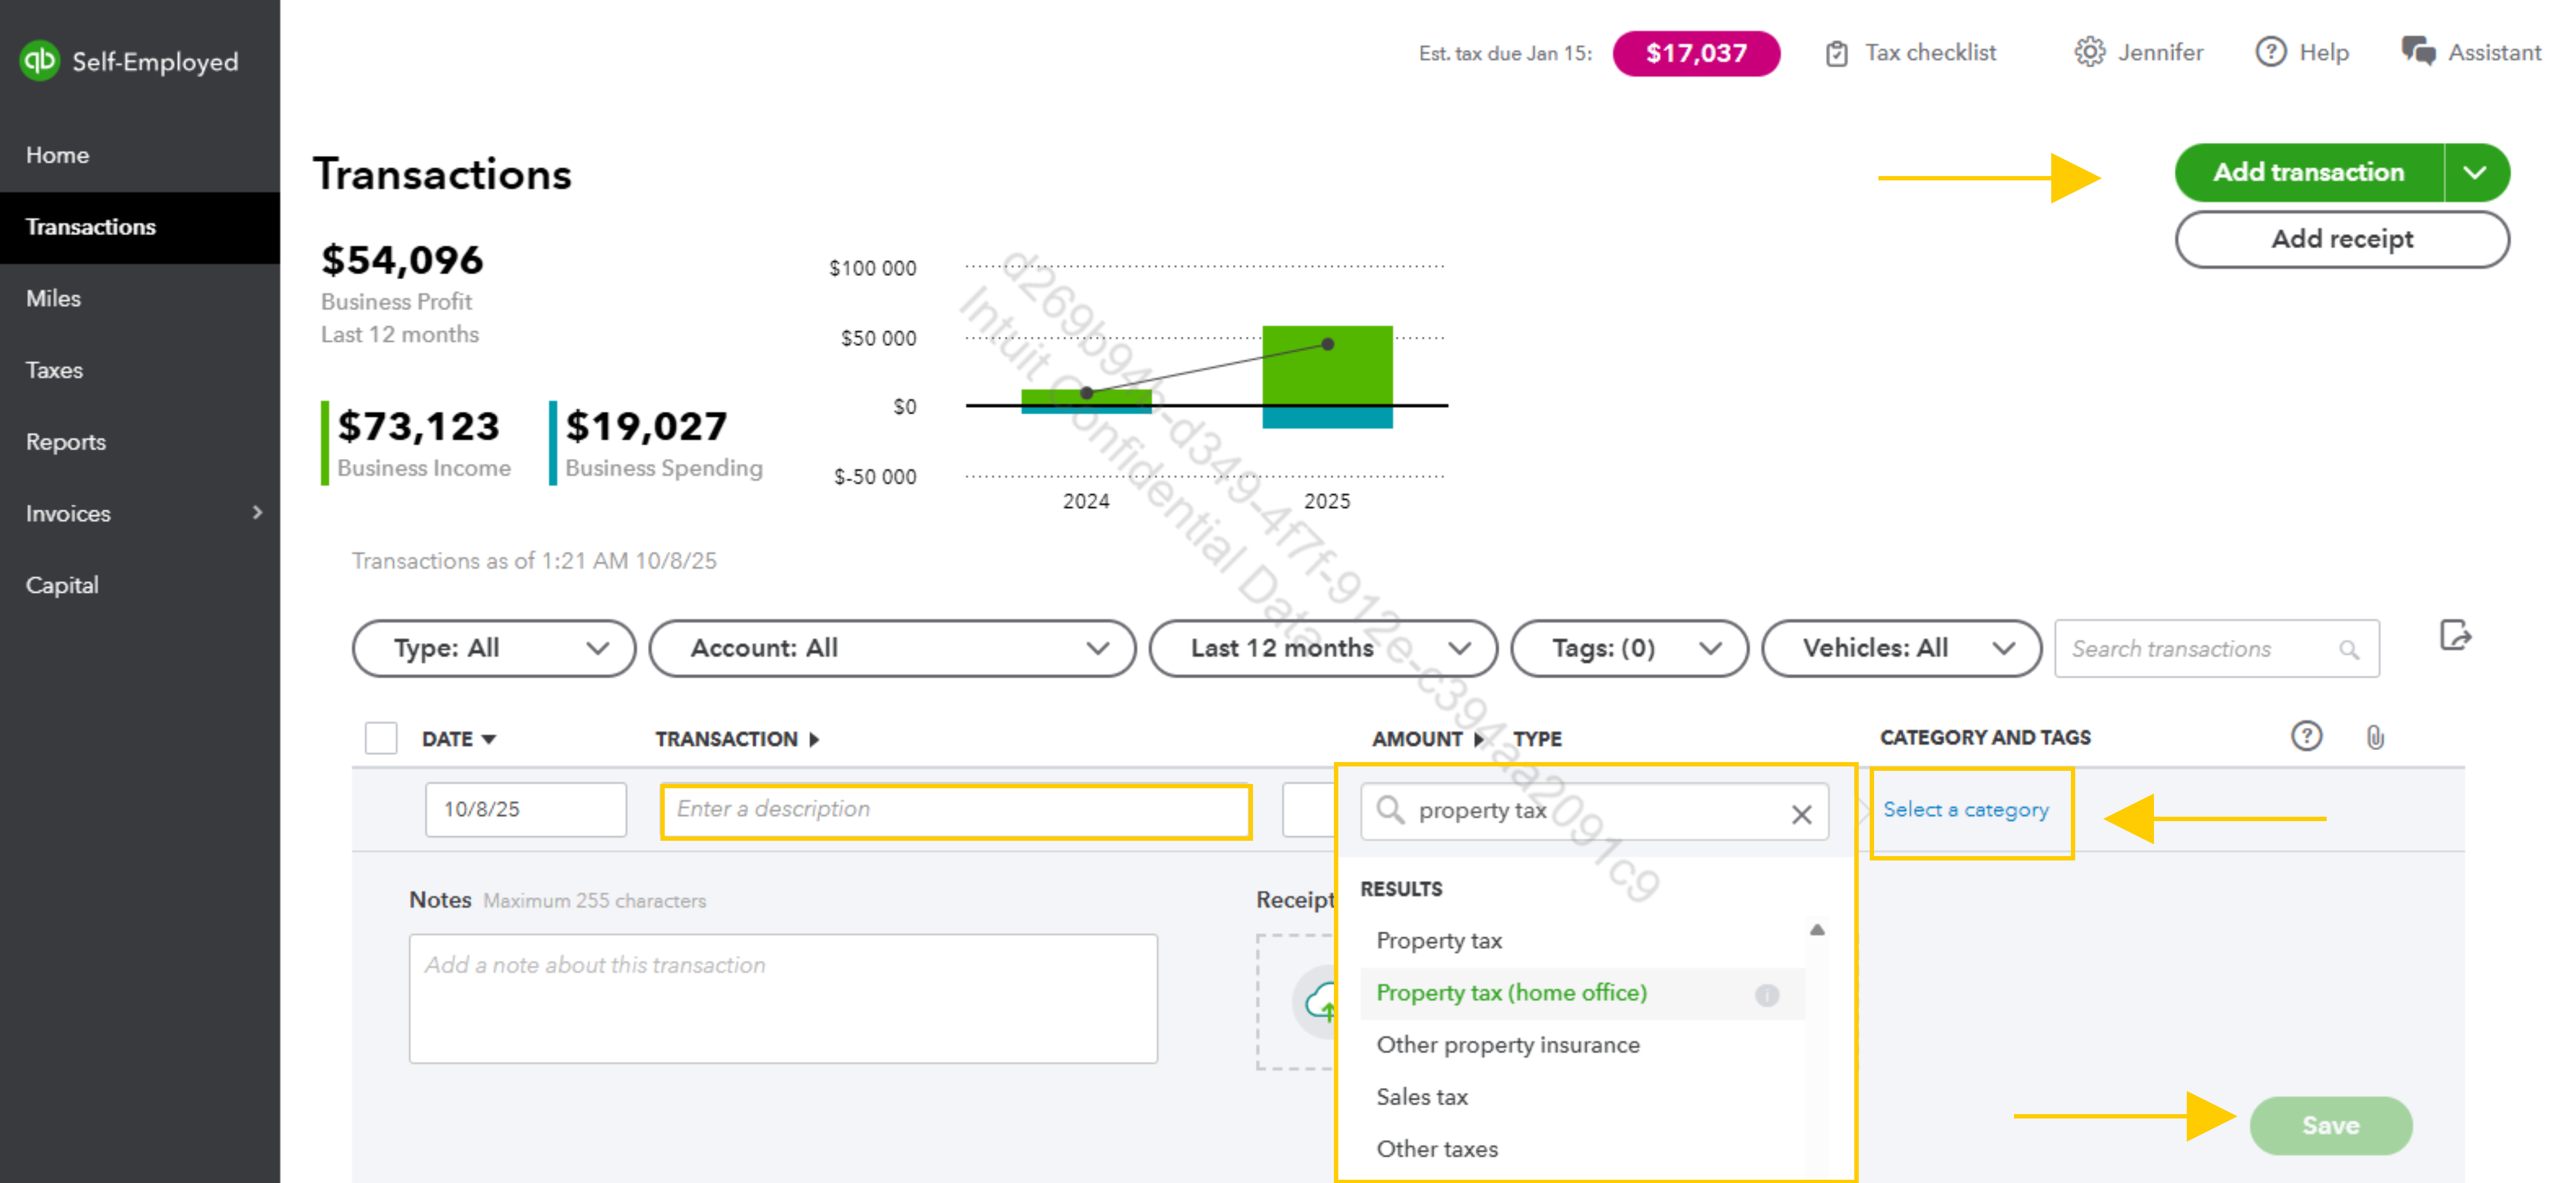Click the category help question icon

click(x=2306, y=737)
